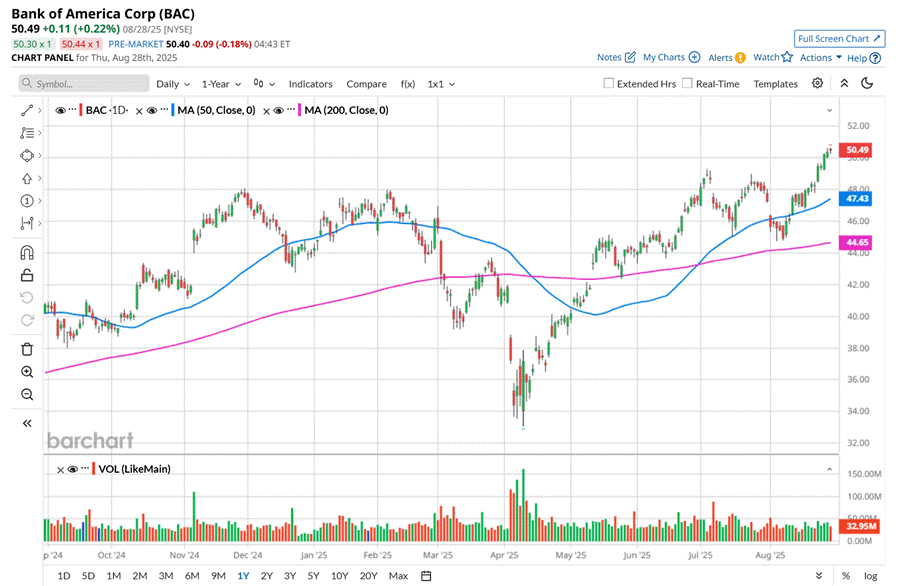
Task: Switch to the 5Y time range
Action: [313, 576]
